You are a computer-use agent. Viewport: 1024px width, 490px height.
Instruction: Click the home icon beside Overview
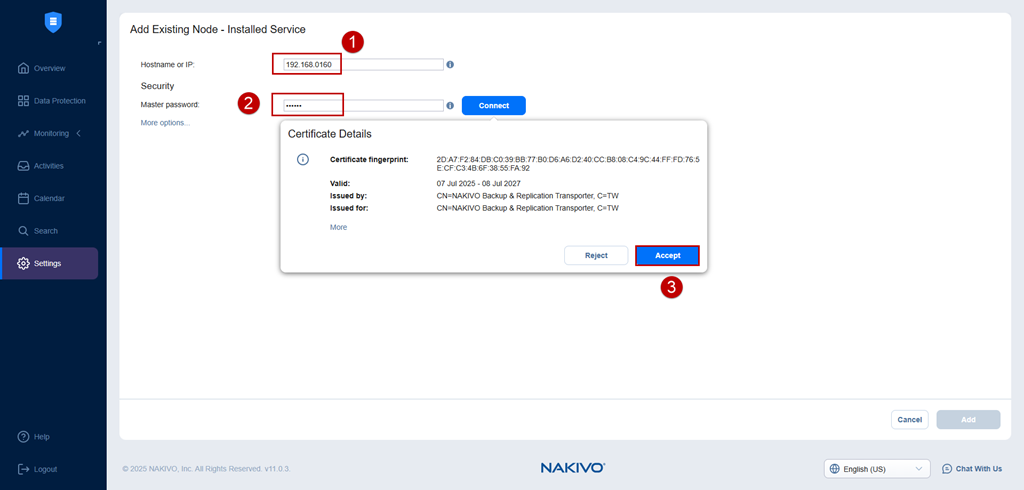click(24, 68)
